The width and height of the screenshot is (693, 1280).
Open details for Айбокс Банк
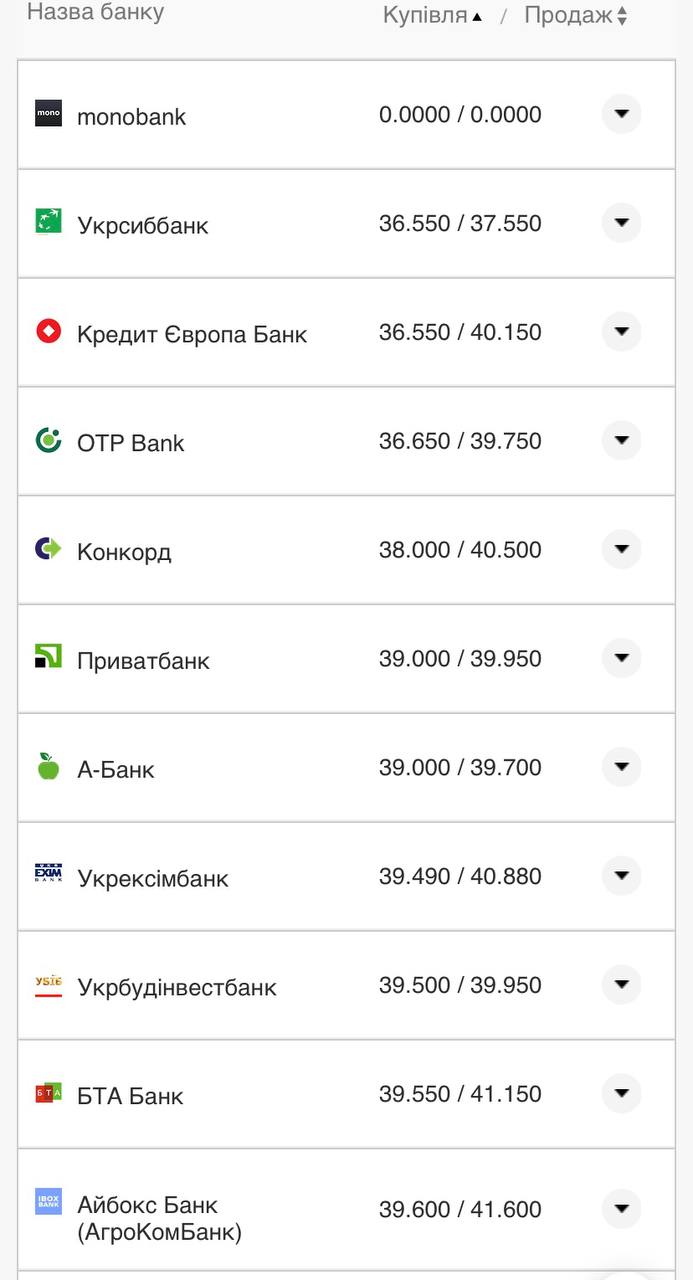click(621, 1208)
